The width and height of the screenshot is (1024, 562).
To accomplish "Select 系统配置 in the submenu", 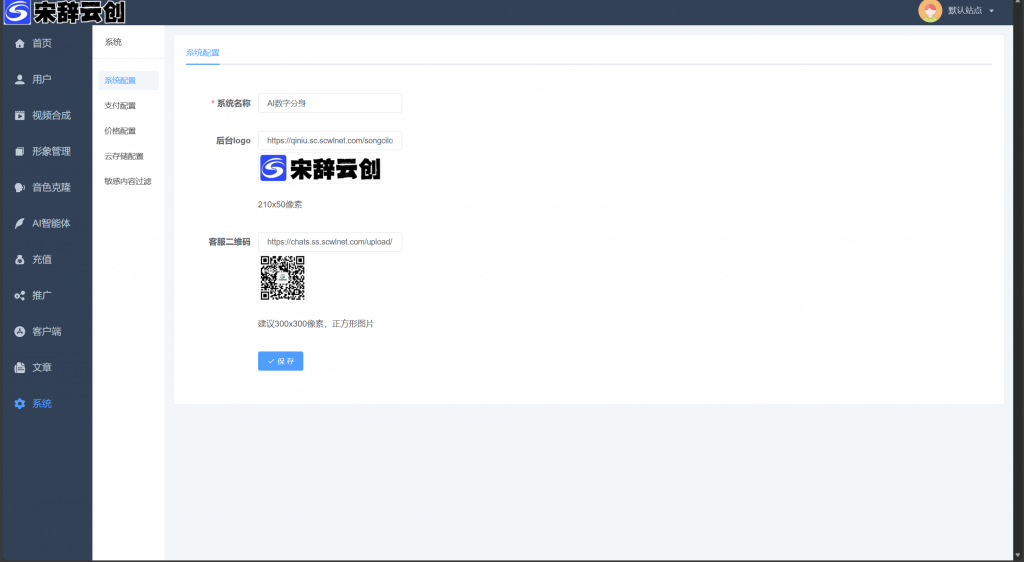I will coord(128,80).
